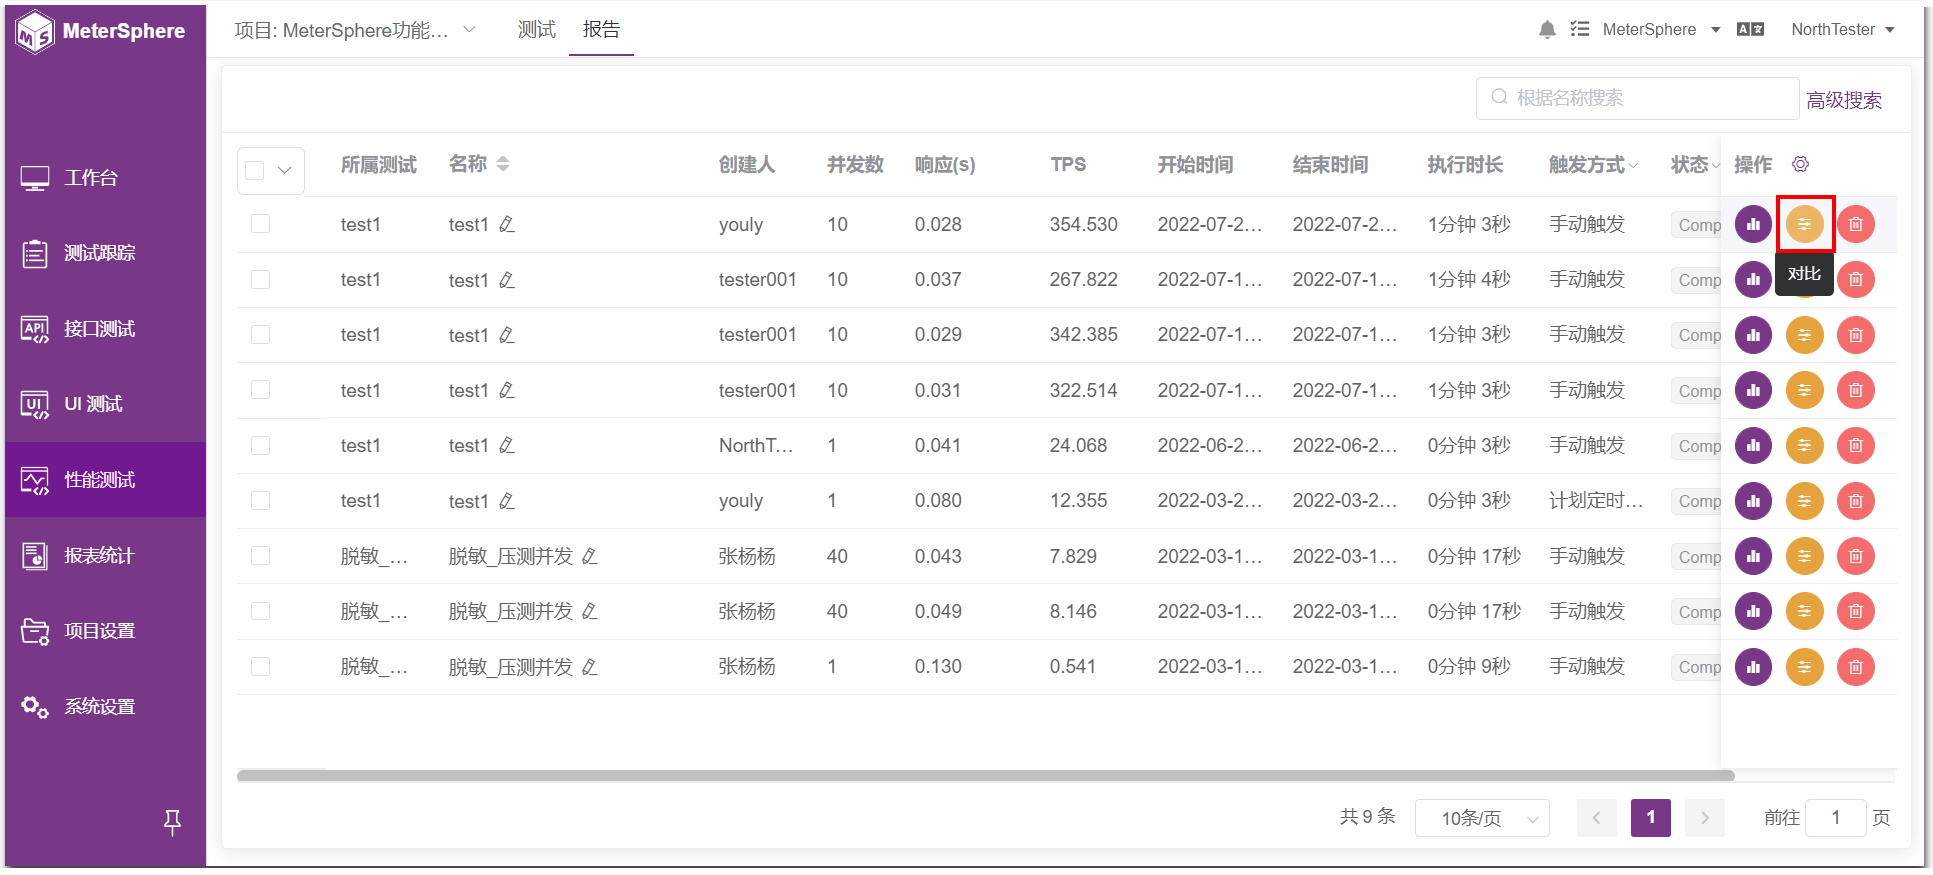This screenshot has height=875, width=1933.
Task: Toggle the select-all checkbox in header
Action: click(255, 170)
